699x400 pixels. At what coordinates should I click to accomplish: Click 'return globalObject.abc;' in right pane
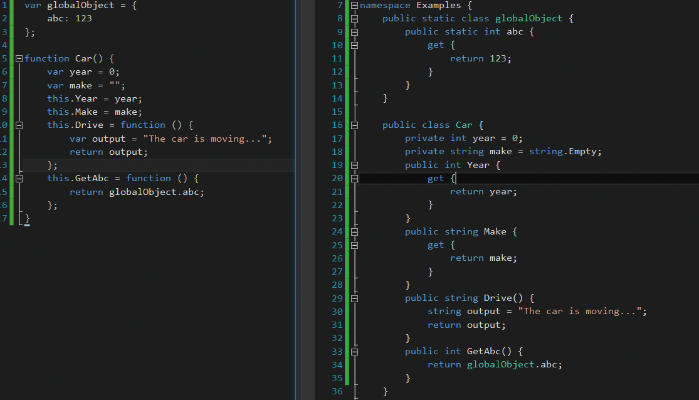pyautogui.click(x=495, y=365)
